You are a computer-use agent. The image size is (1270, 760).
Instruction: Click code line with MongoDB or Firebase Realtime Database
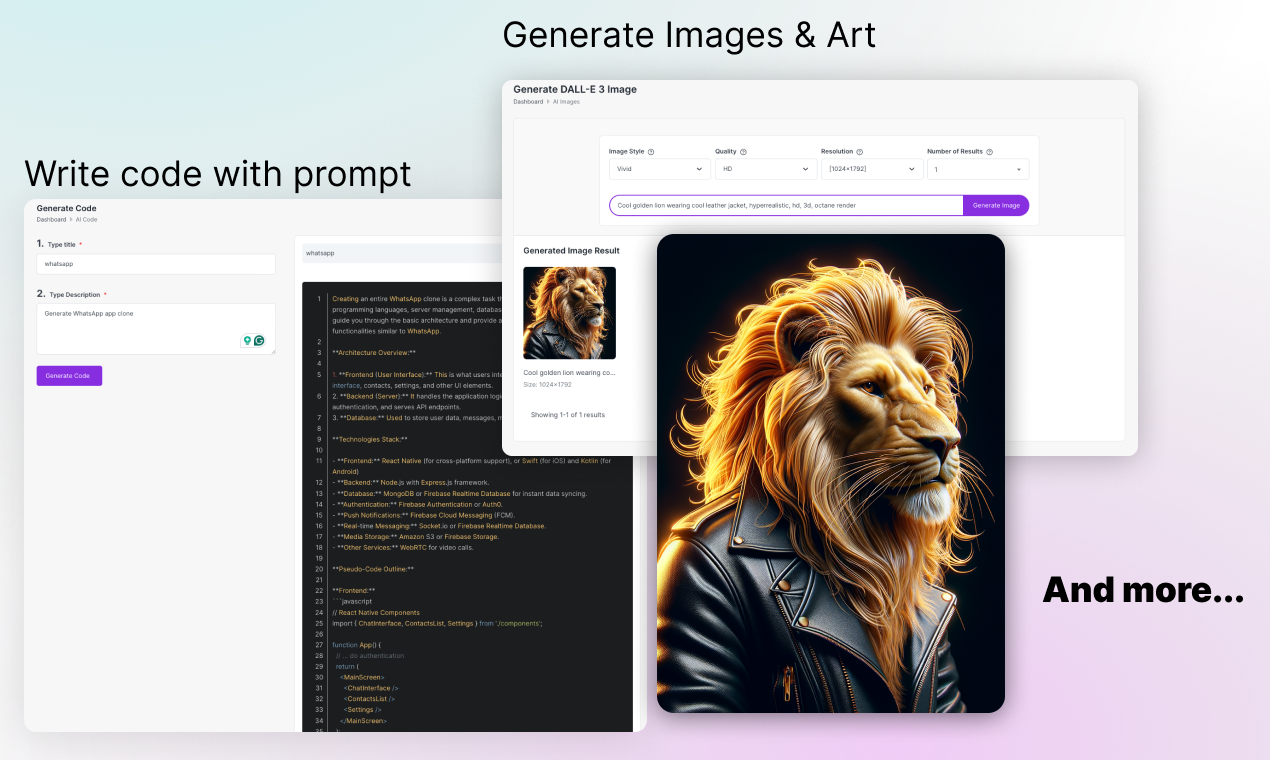[459, 493]
